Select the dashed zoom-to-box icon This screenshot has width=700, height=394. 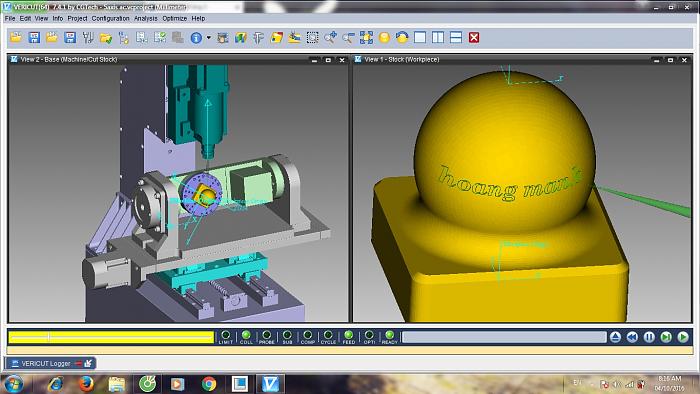312,37
